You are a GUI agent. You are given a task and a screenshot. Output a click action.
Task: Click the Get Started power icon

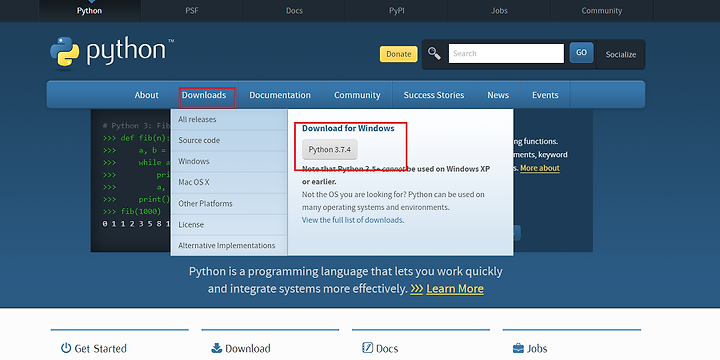[x=66, y=348]
